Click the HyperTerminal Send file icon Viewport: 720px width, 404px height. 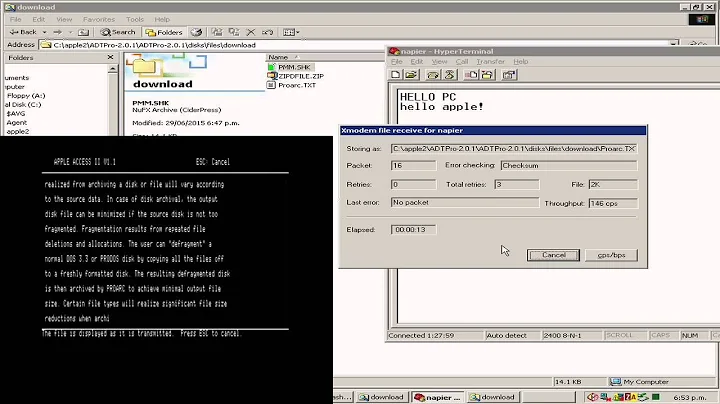click(x=471, y=75)
